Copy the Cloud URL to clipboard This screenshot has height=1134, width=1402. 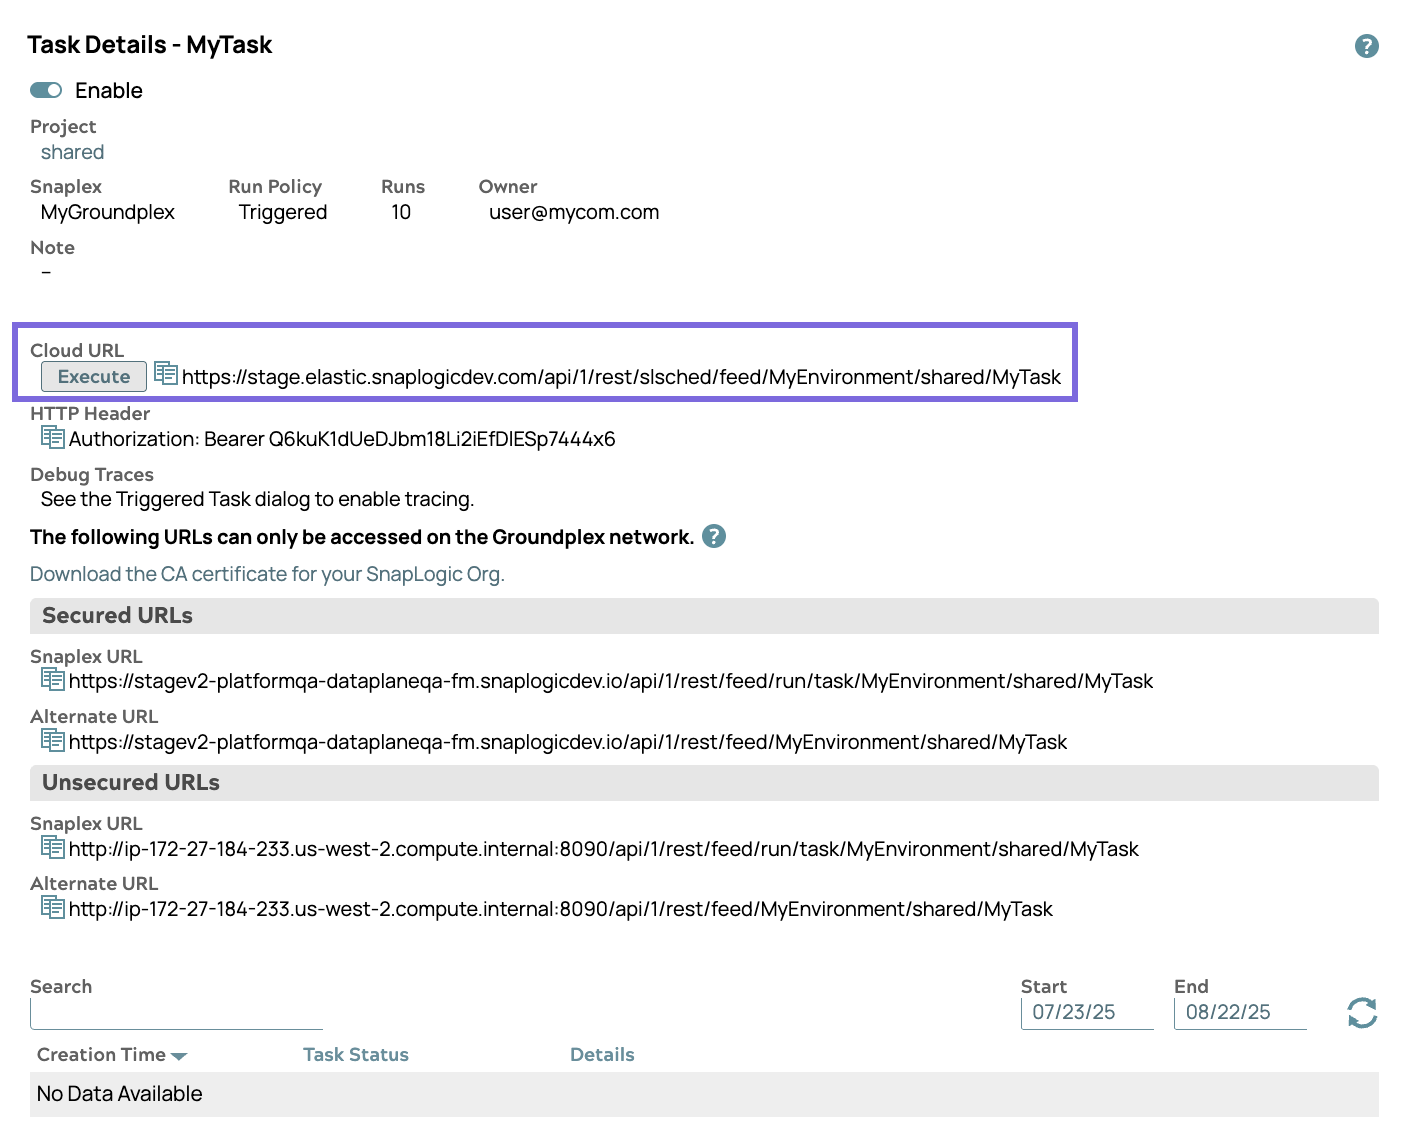(x=164, y=374)
